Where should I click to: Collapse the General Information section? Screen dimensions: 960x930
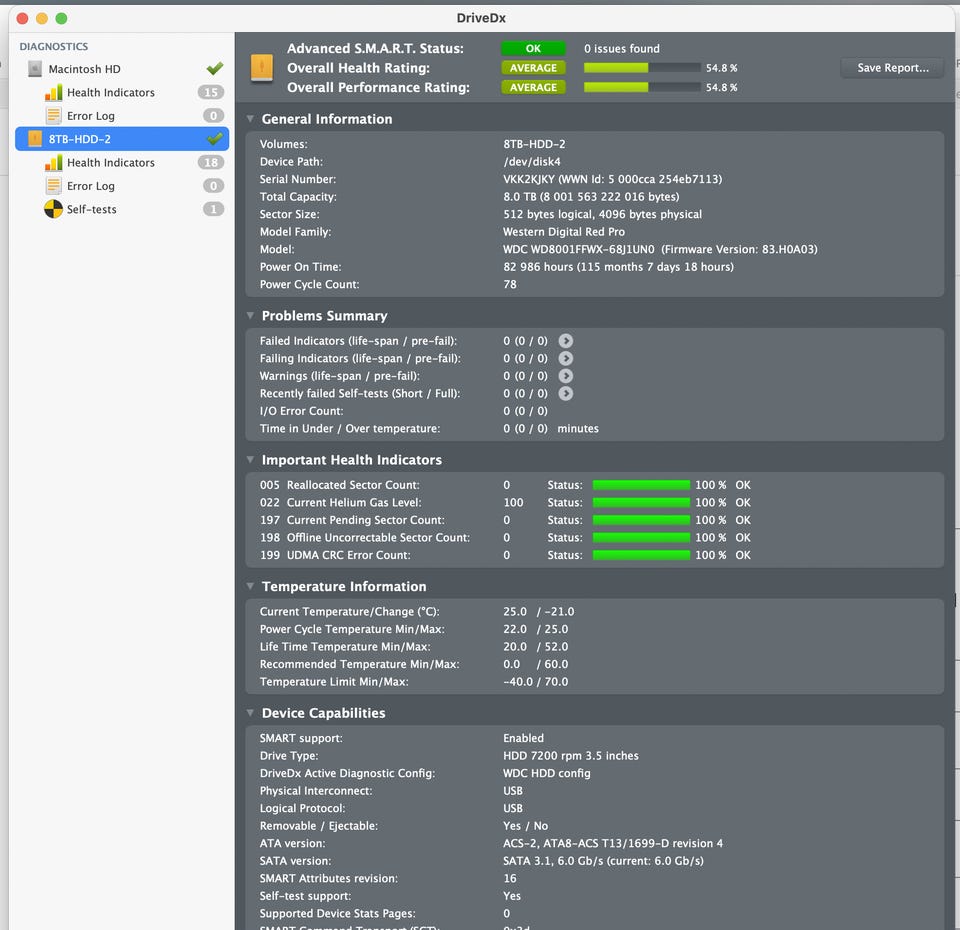(250, 118)
